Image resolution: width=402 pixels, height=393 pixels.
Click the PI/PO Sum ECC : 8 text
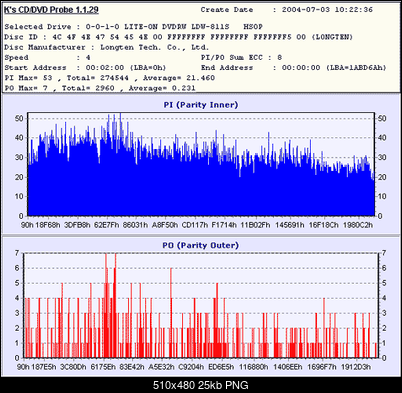(241, 58)
